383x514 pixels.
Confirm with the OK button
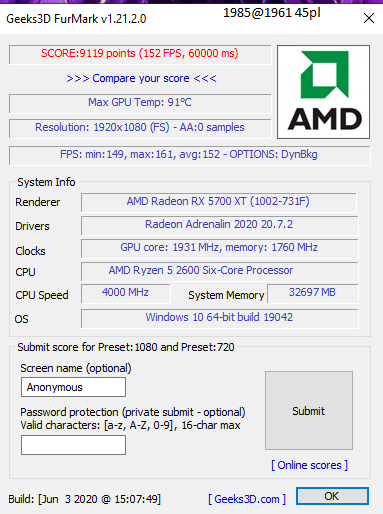coord(332,496)
